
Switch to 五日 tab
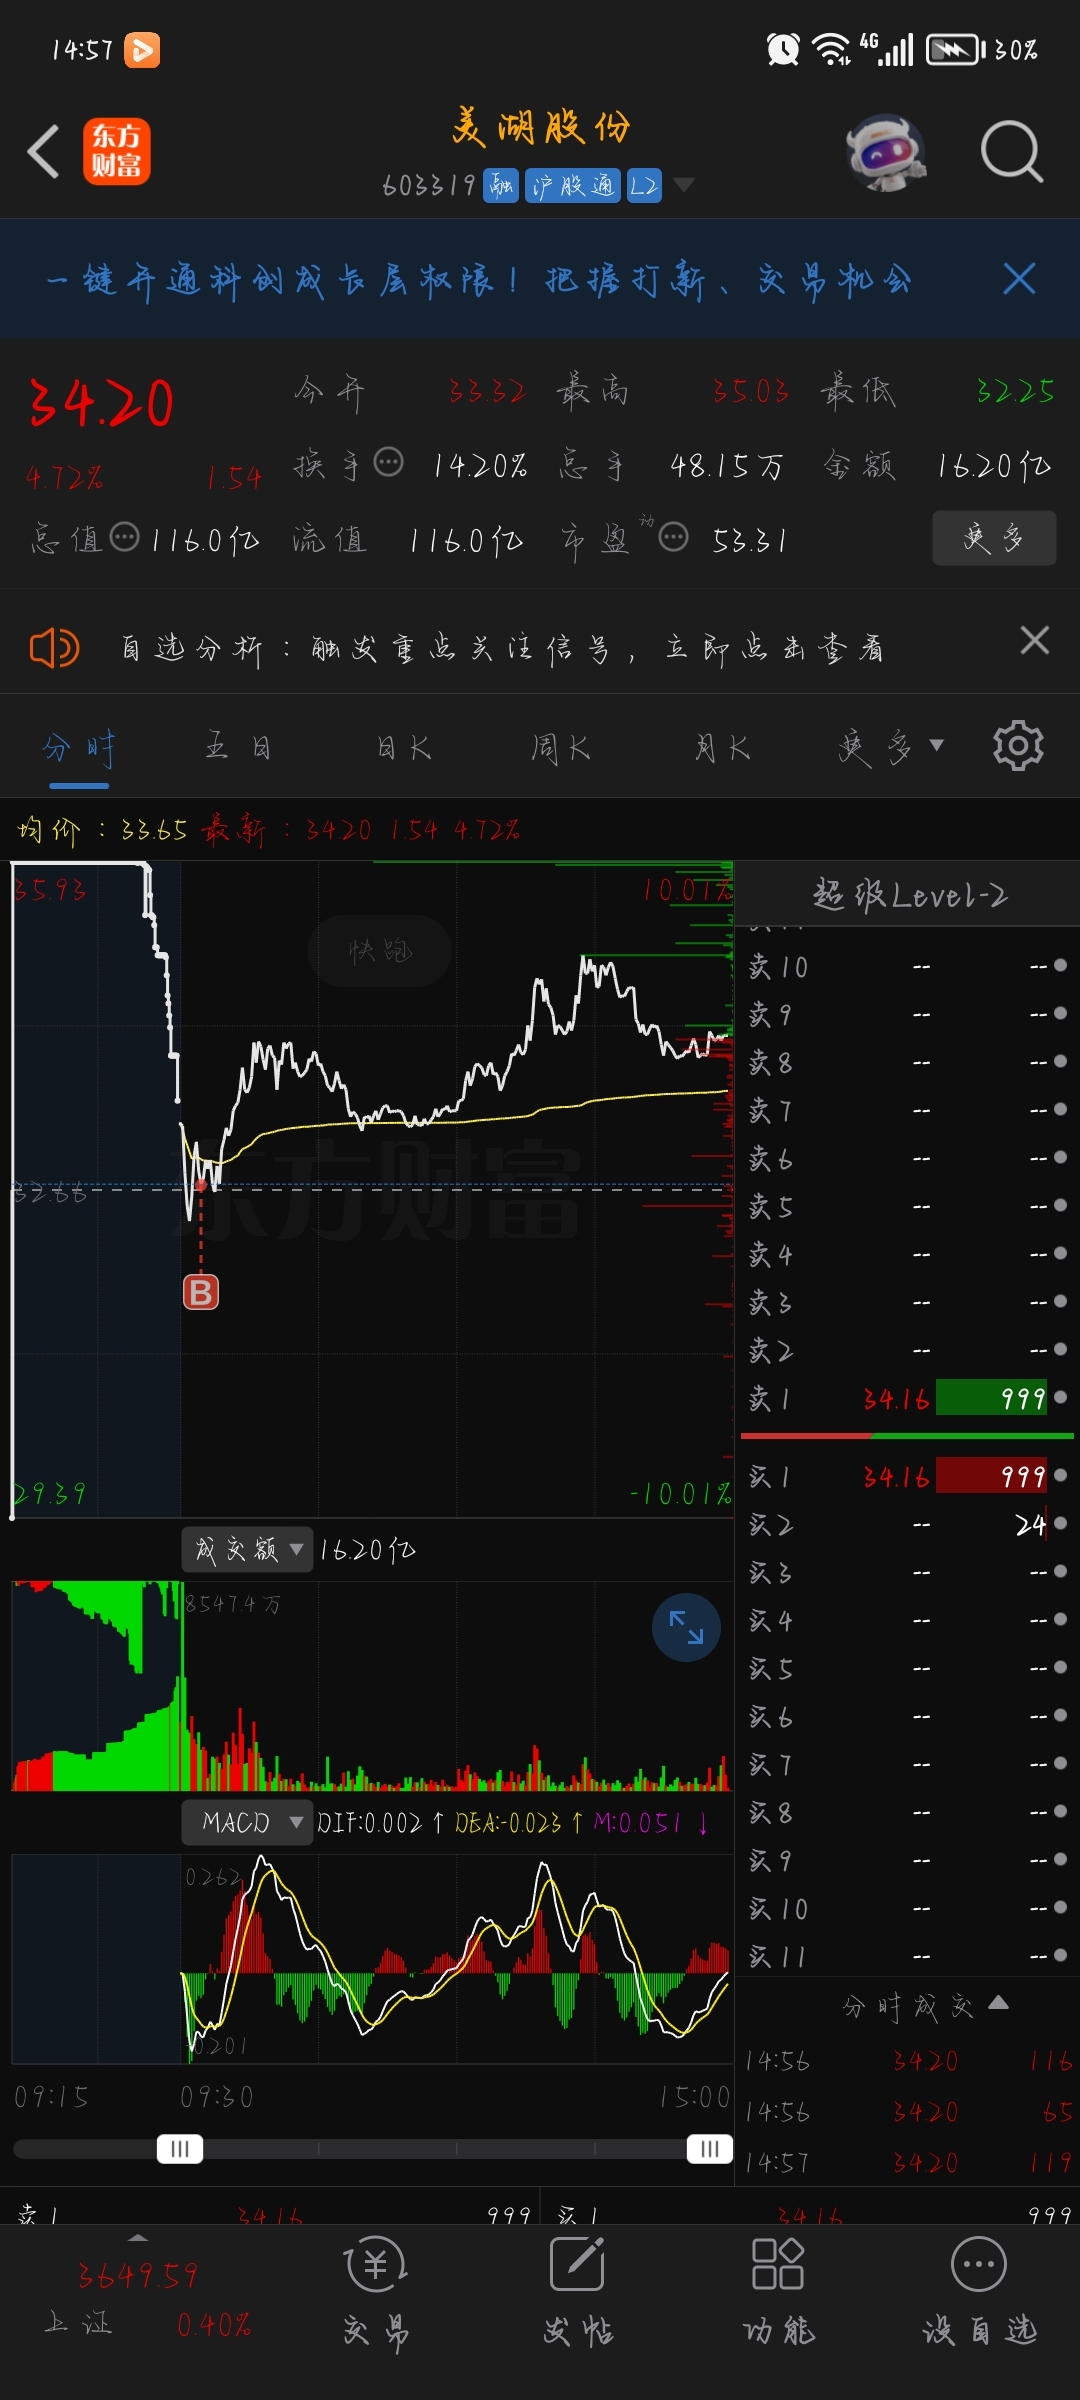point(238,747)
